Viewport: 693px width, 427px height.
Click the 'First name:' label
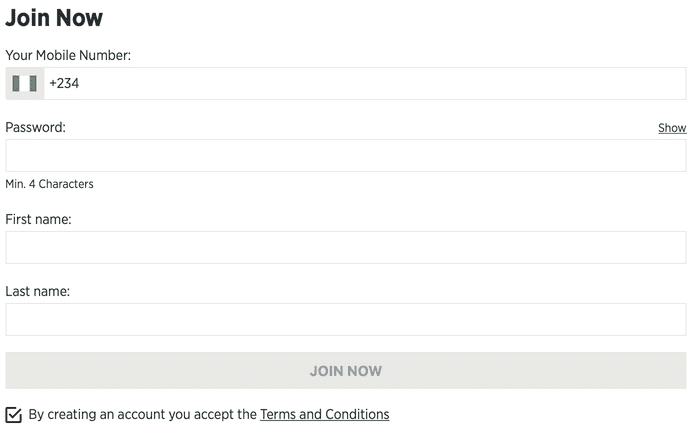tap(38, 219)
